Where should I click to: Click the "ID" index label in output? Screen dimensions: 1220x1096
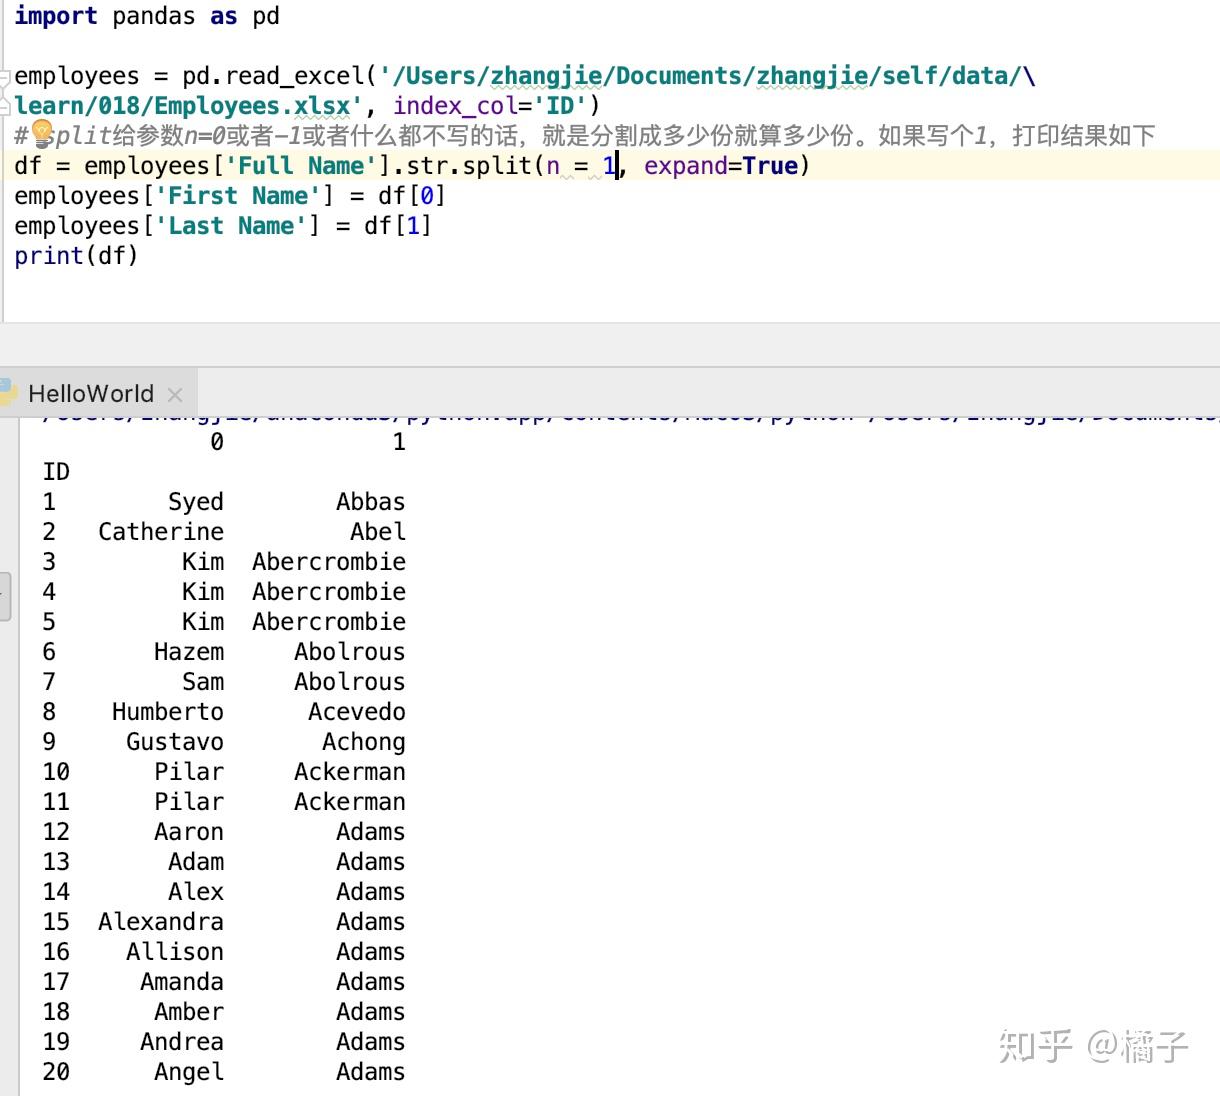(x=56, y=472)
